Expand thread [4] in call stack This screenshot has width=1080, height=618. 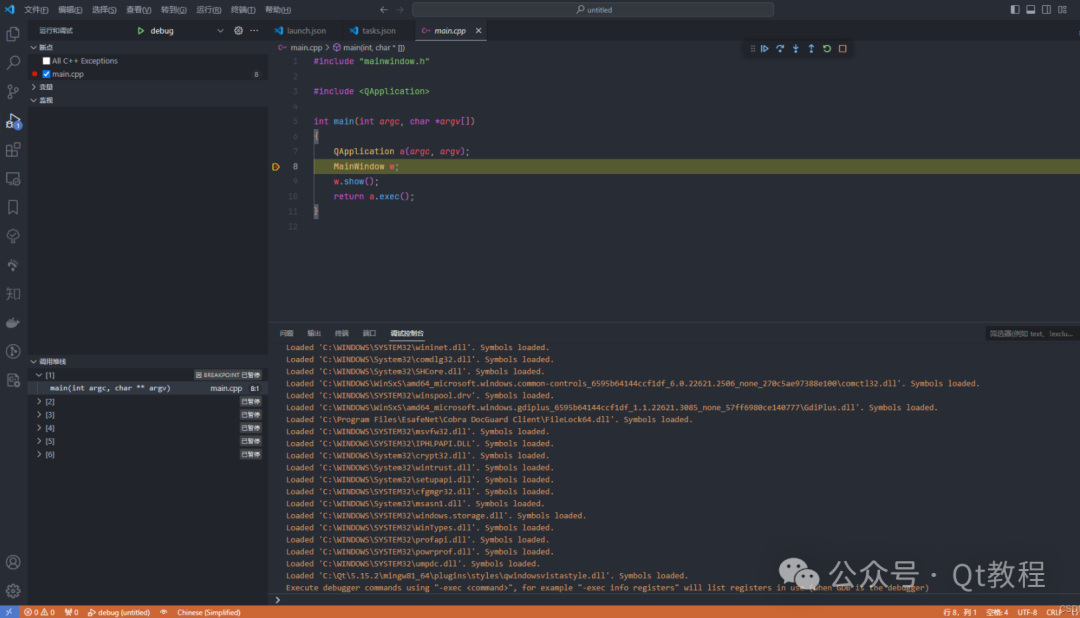point(39,428)
